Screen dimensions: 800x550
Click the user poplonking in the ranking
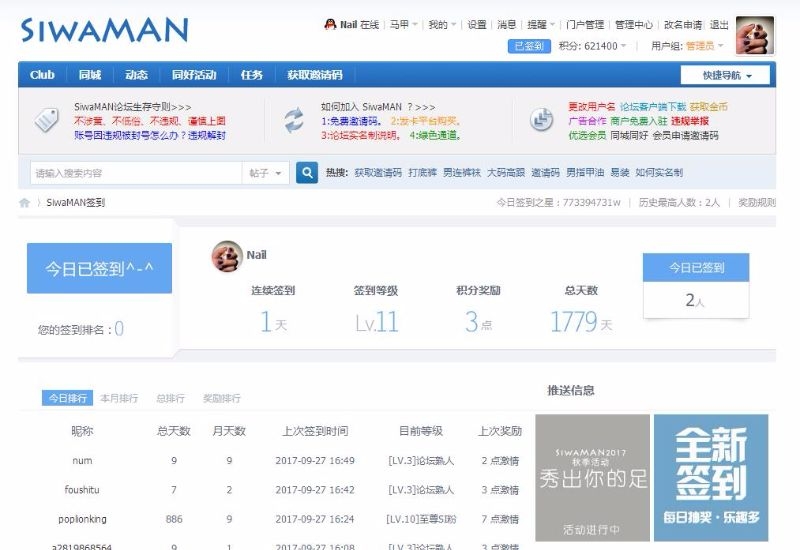pyautogui.click(x=82, y=519)
